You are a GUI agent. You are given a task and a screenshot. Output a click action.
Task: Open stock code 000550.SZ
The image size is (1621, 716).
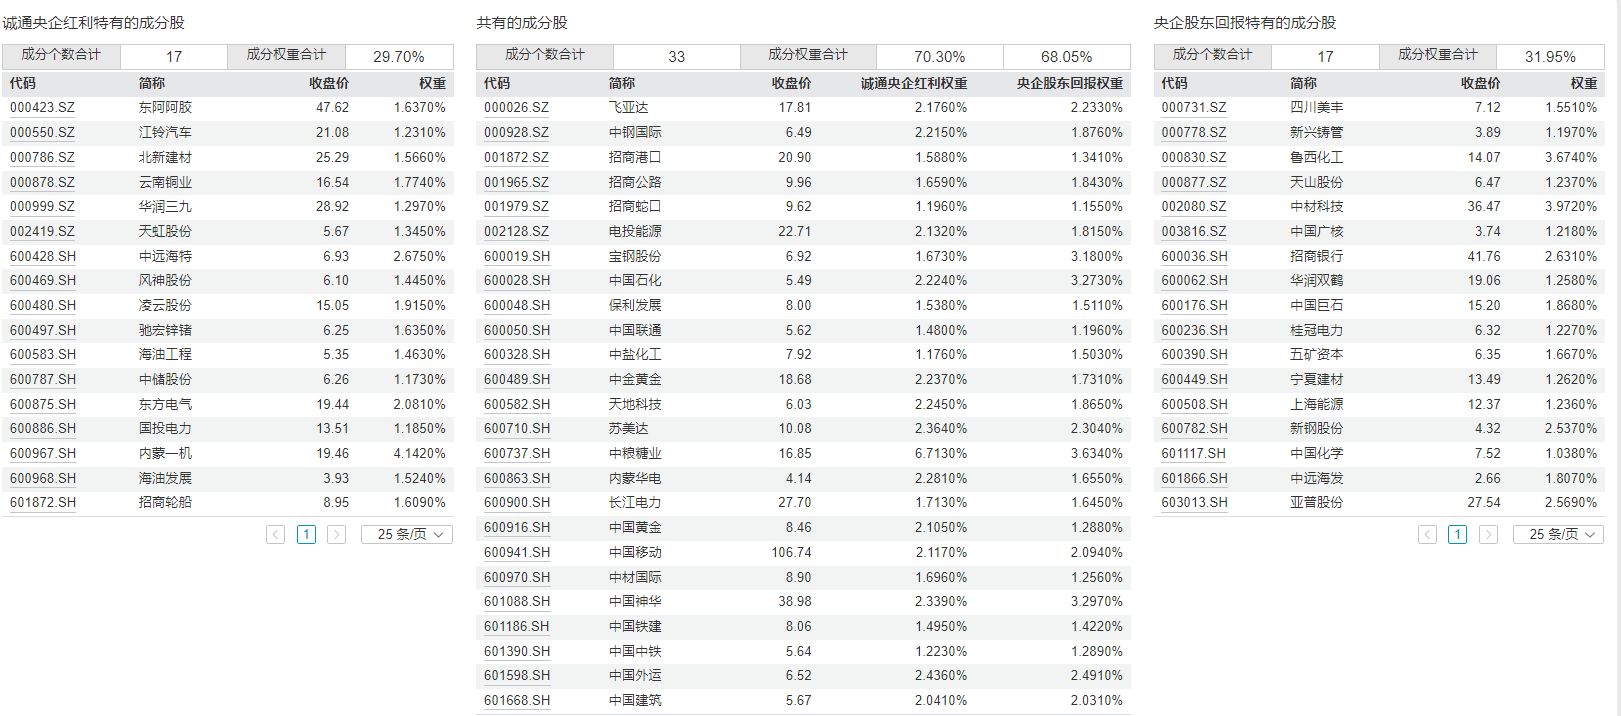(42, 132)
